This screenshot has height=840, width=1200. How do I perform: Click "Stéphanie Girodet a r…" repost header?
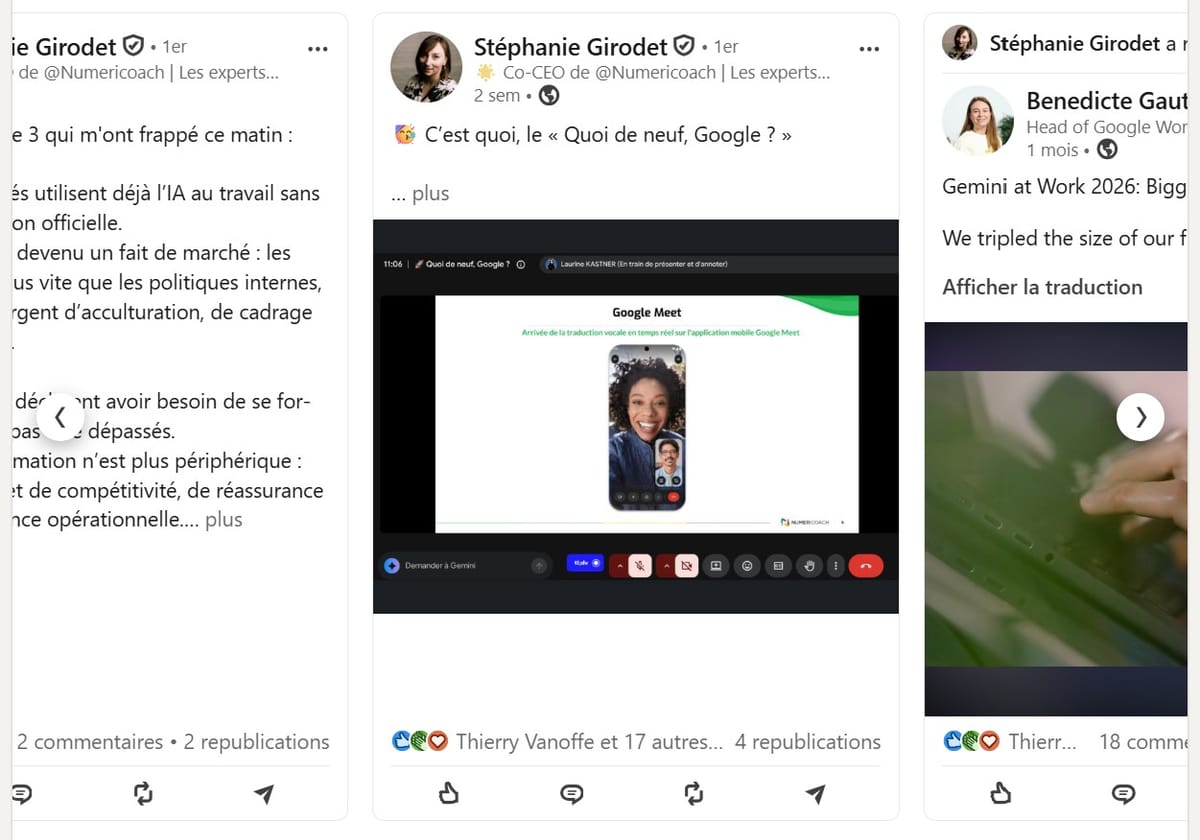point(1088,43)
